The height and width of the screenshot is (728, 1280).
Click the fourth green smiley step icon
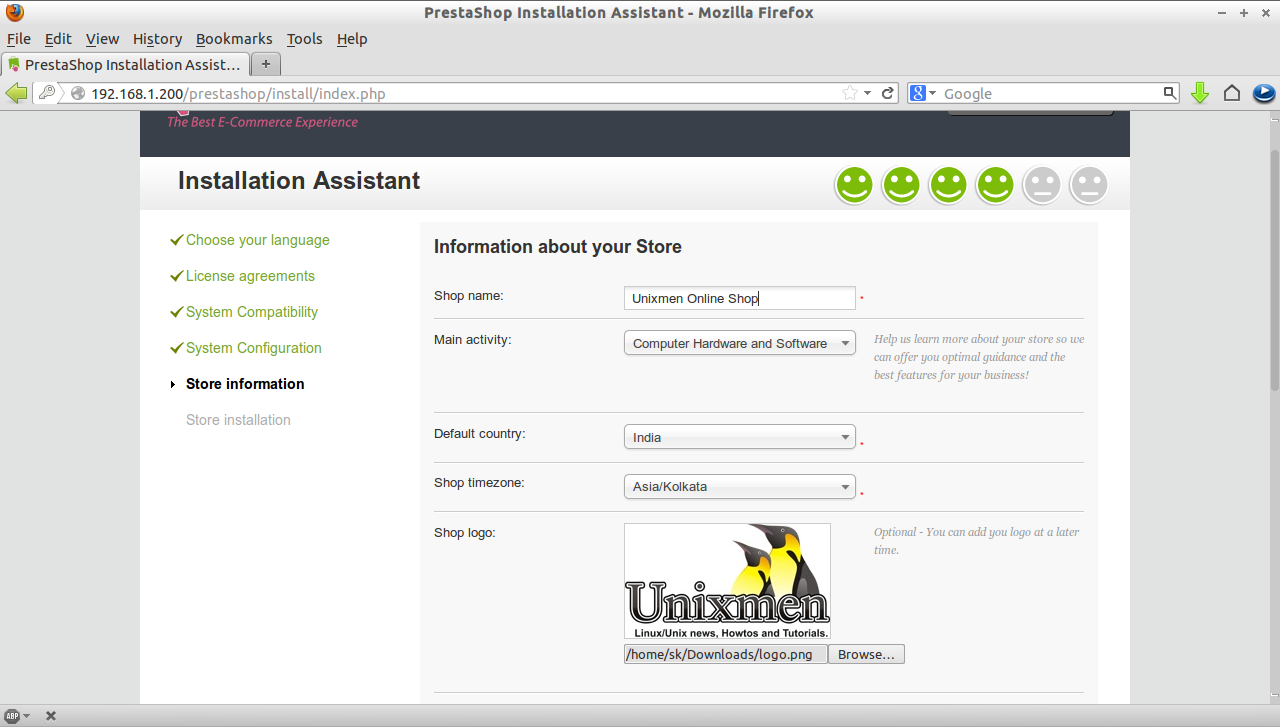point(995,185)
